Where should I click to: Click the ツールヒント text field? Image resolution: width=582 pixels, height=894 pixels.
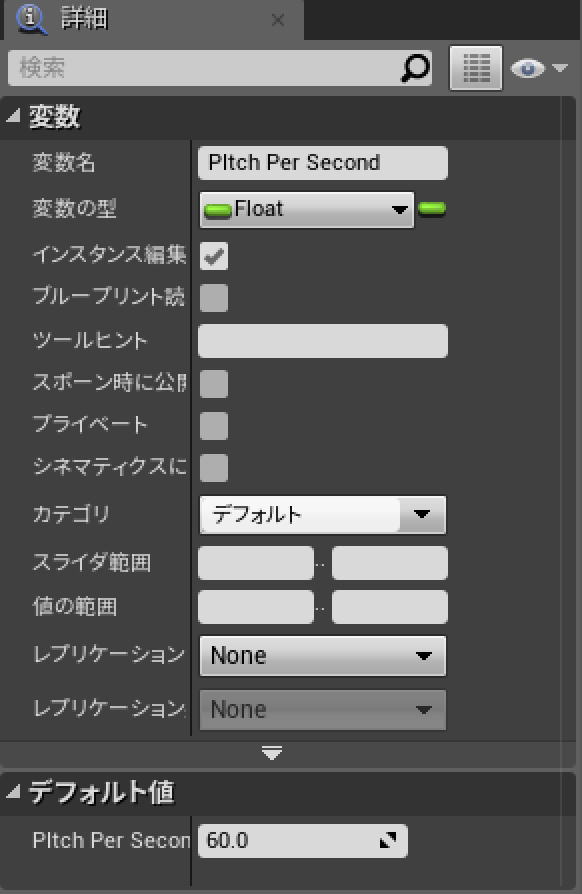point(323,341)
